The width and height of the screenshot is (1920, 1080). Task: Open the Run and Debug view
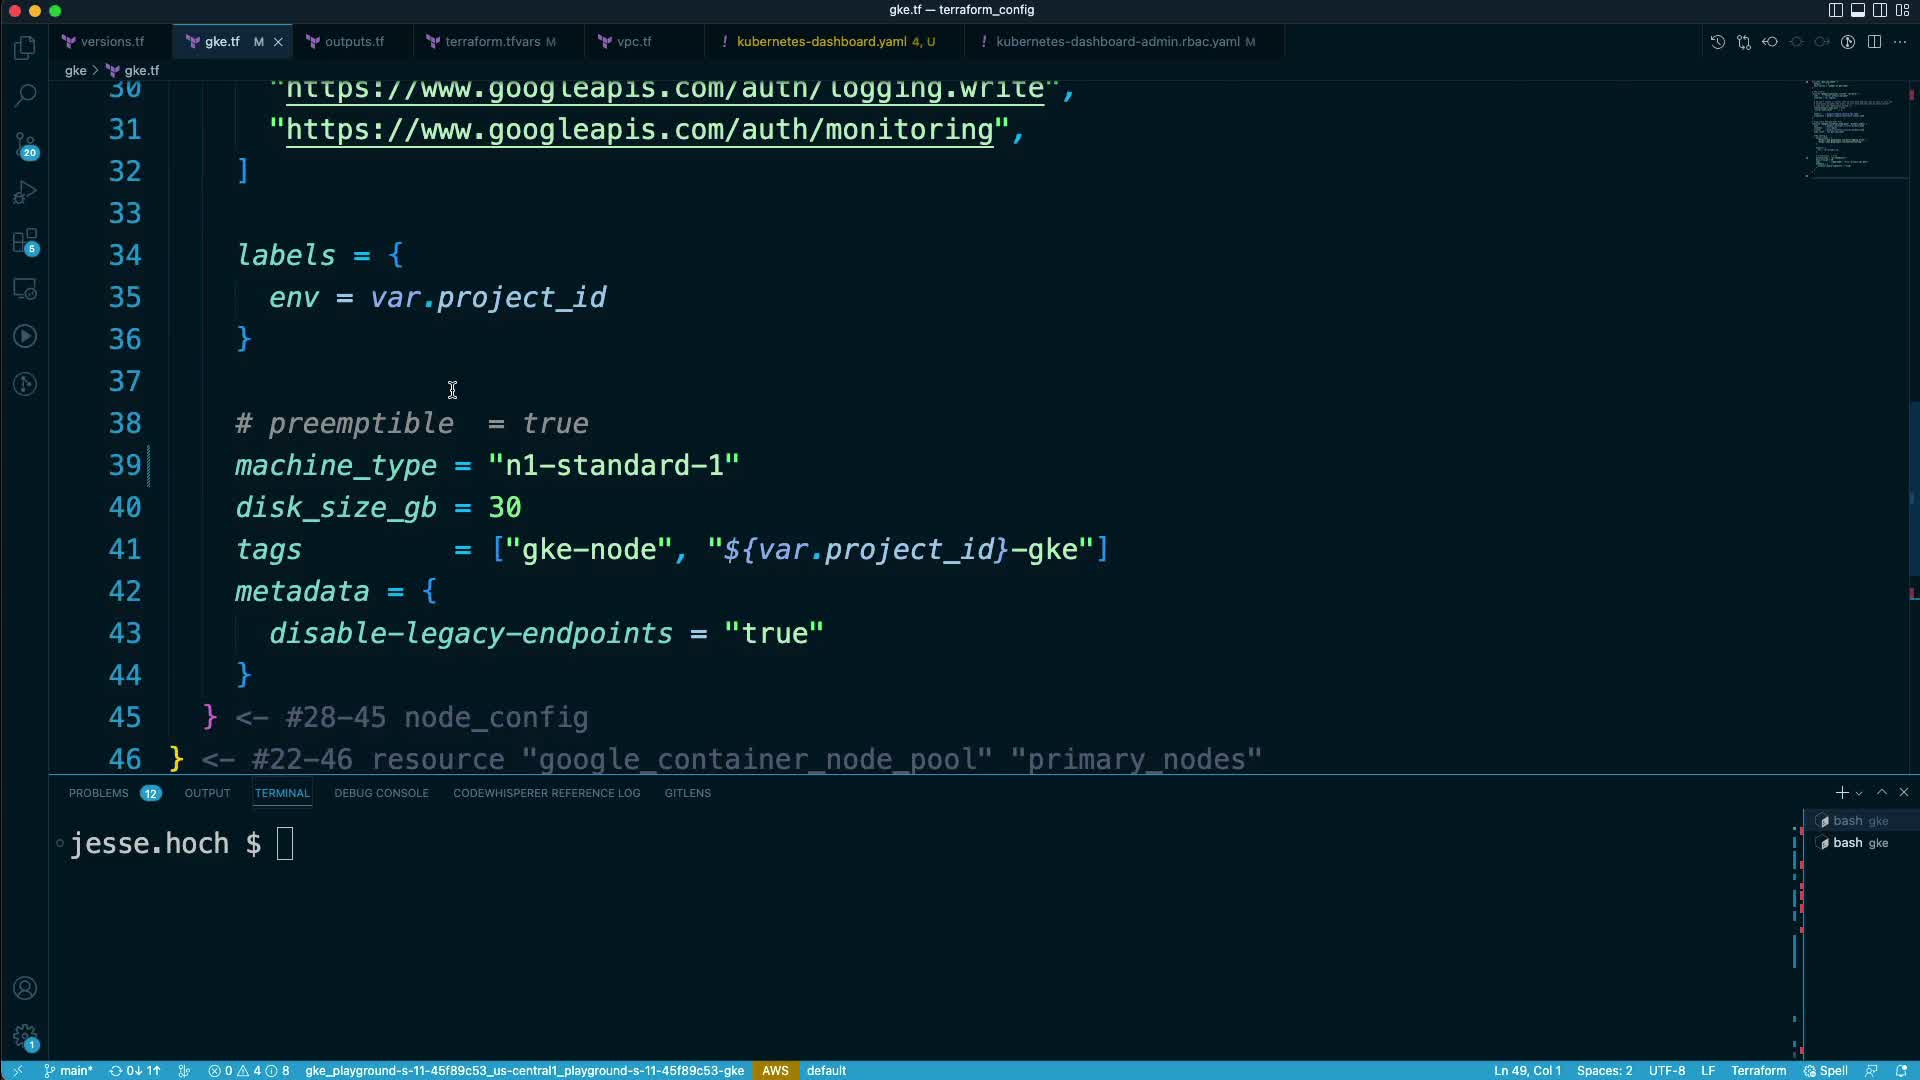[26, 192]
